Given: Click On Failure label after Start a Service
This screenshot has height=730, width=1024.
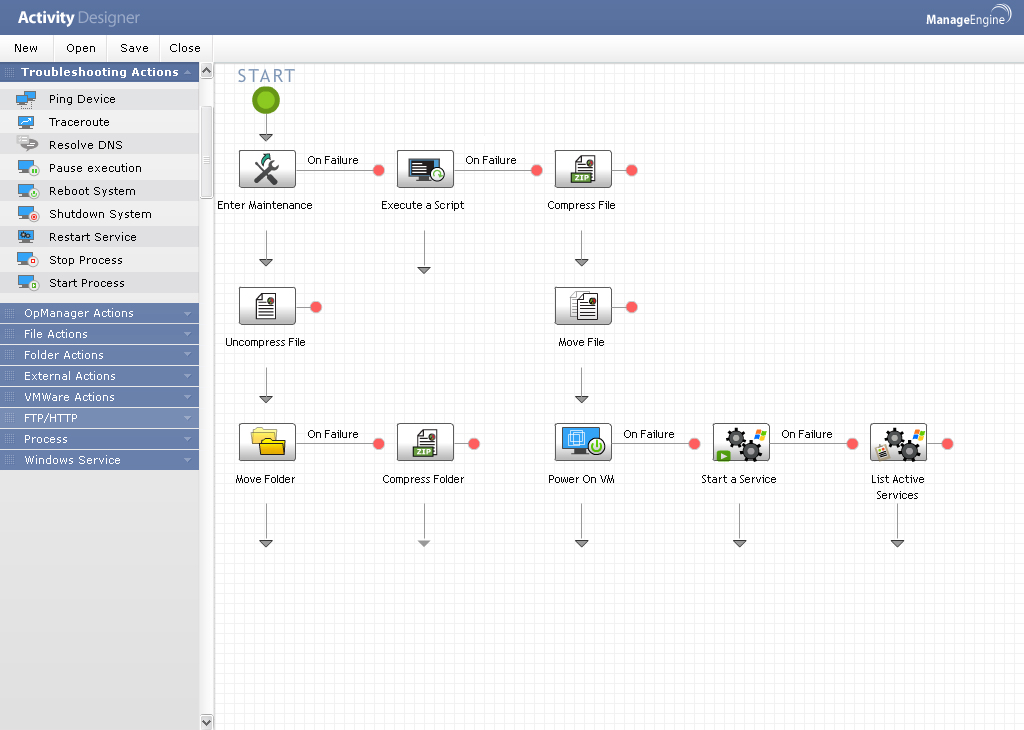Looking at the screenshot, I should coord(807,434).
